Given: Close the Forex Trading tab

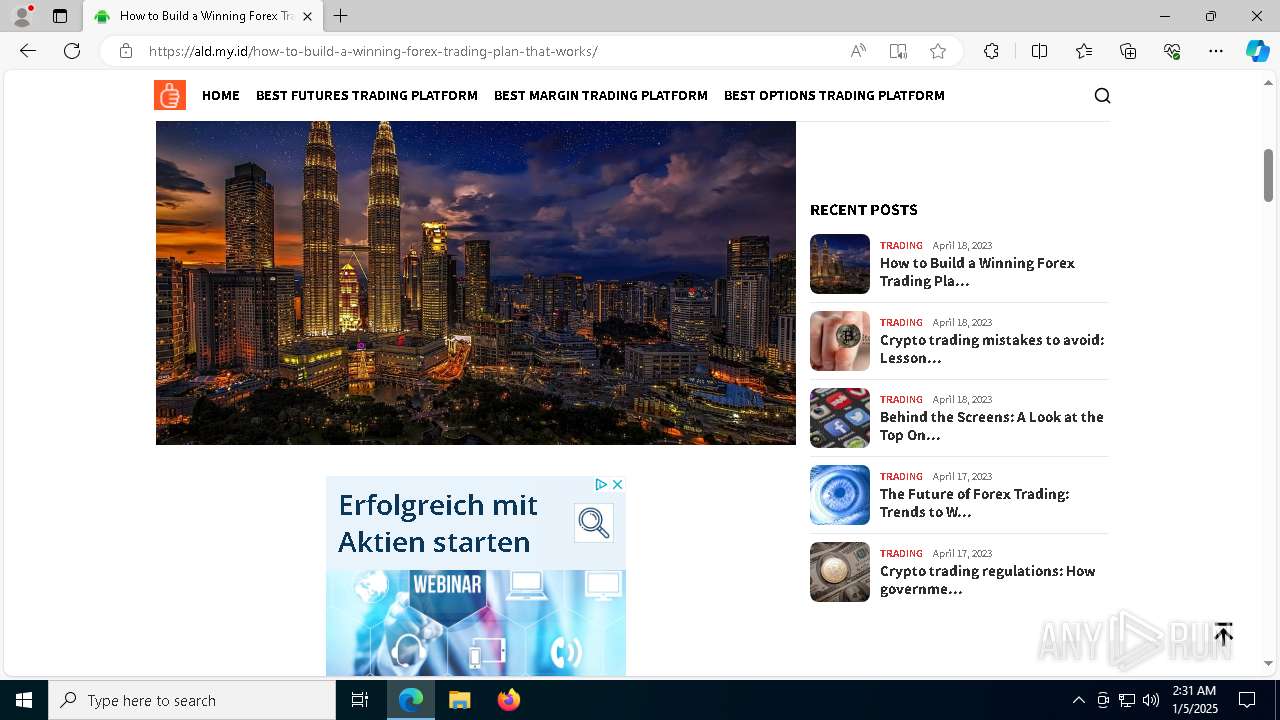Looking at the screenshot, I should [307, 16].
